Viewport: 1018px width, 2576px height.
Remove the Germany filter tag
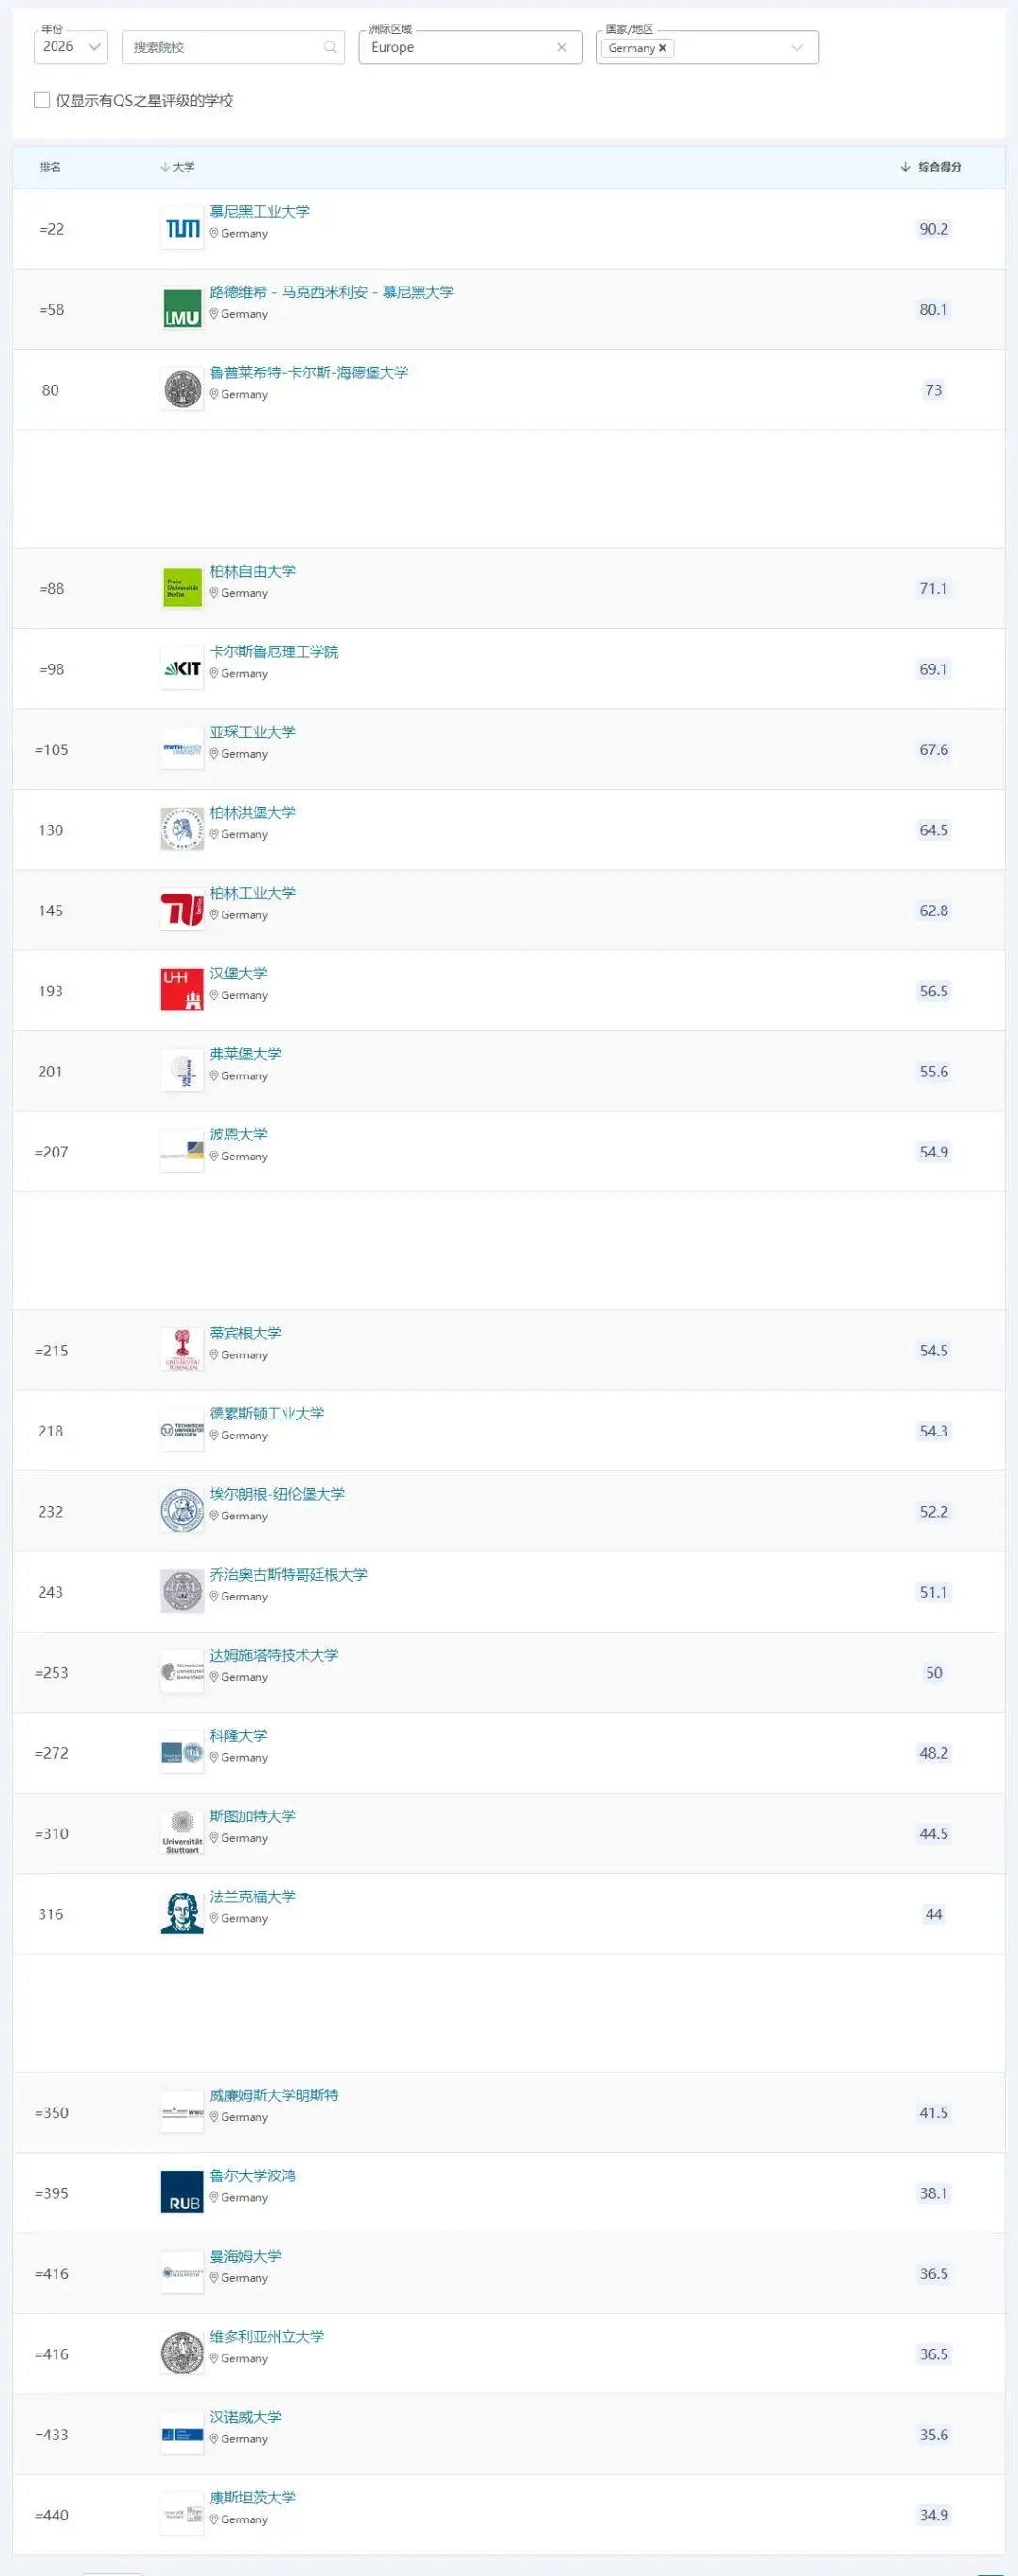click(662, 48)
